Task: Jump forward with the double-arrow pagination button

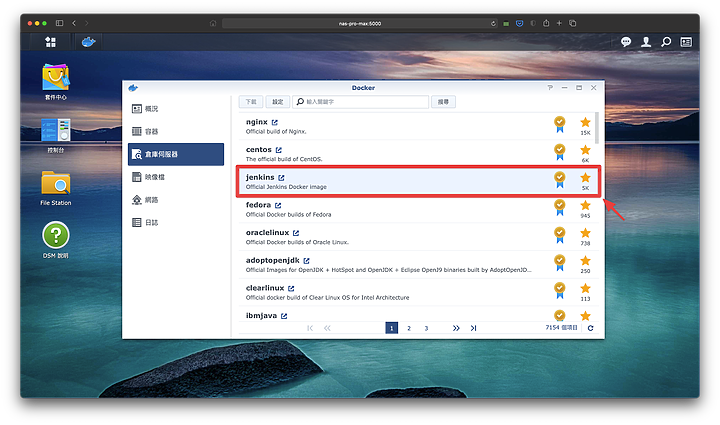Action: pyautogui.click(x=456, y=328)
